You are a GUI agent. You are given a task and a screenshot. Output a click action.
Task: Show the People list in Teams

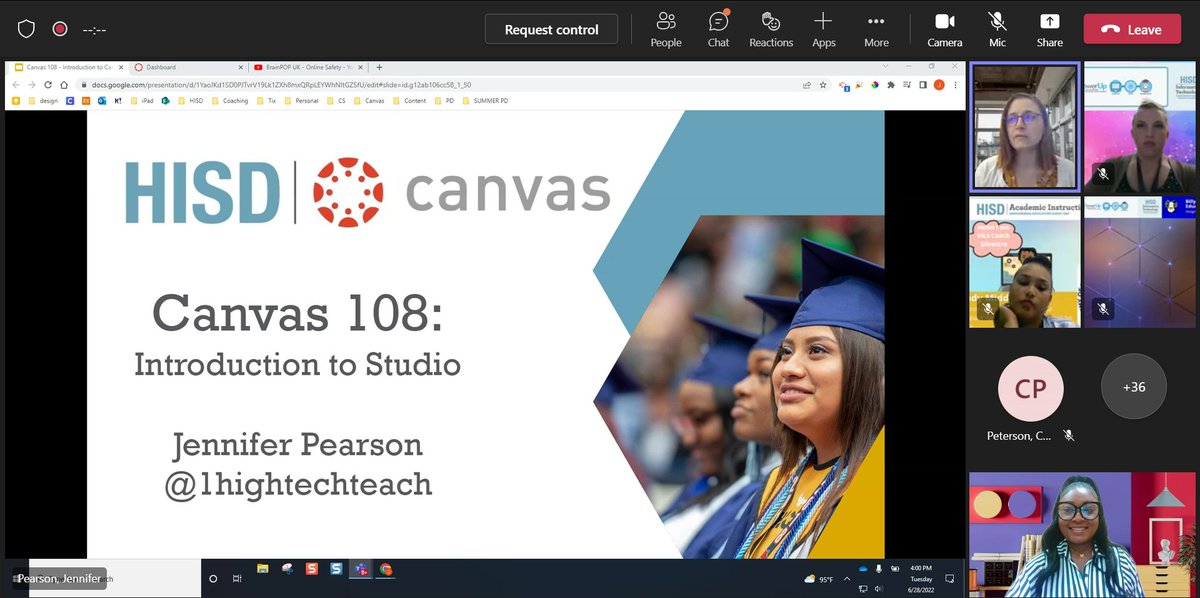tap(665, 27)
